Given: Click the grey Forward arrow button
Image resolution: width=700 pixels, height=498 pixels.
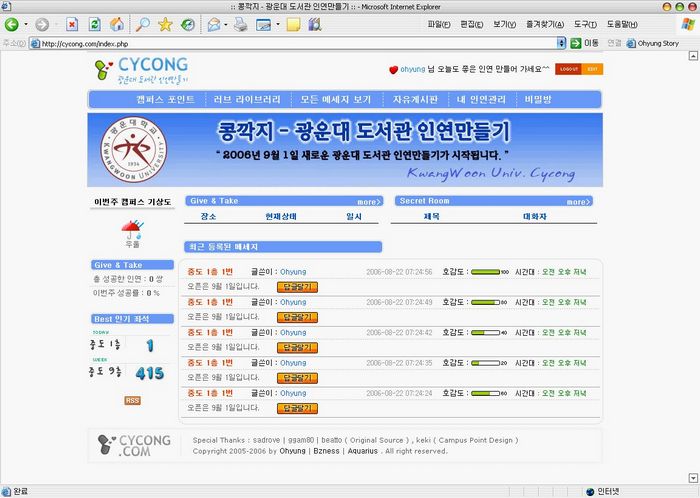Looking at the screenshot, I should (x=42, y=24).
